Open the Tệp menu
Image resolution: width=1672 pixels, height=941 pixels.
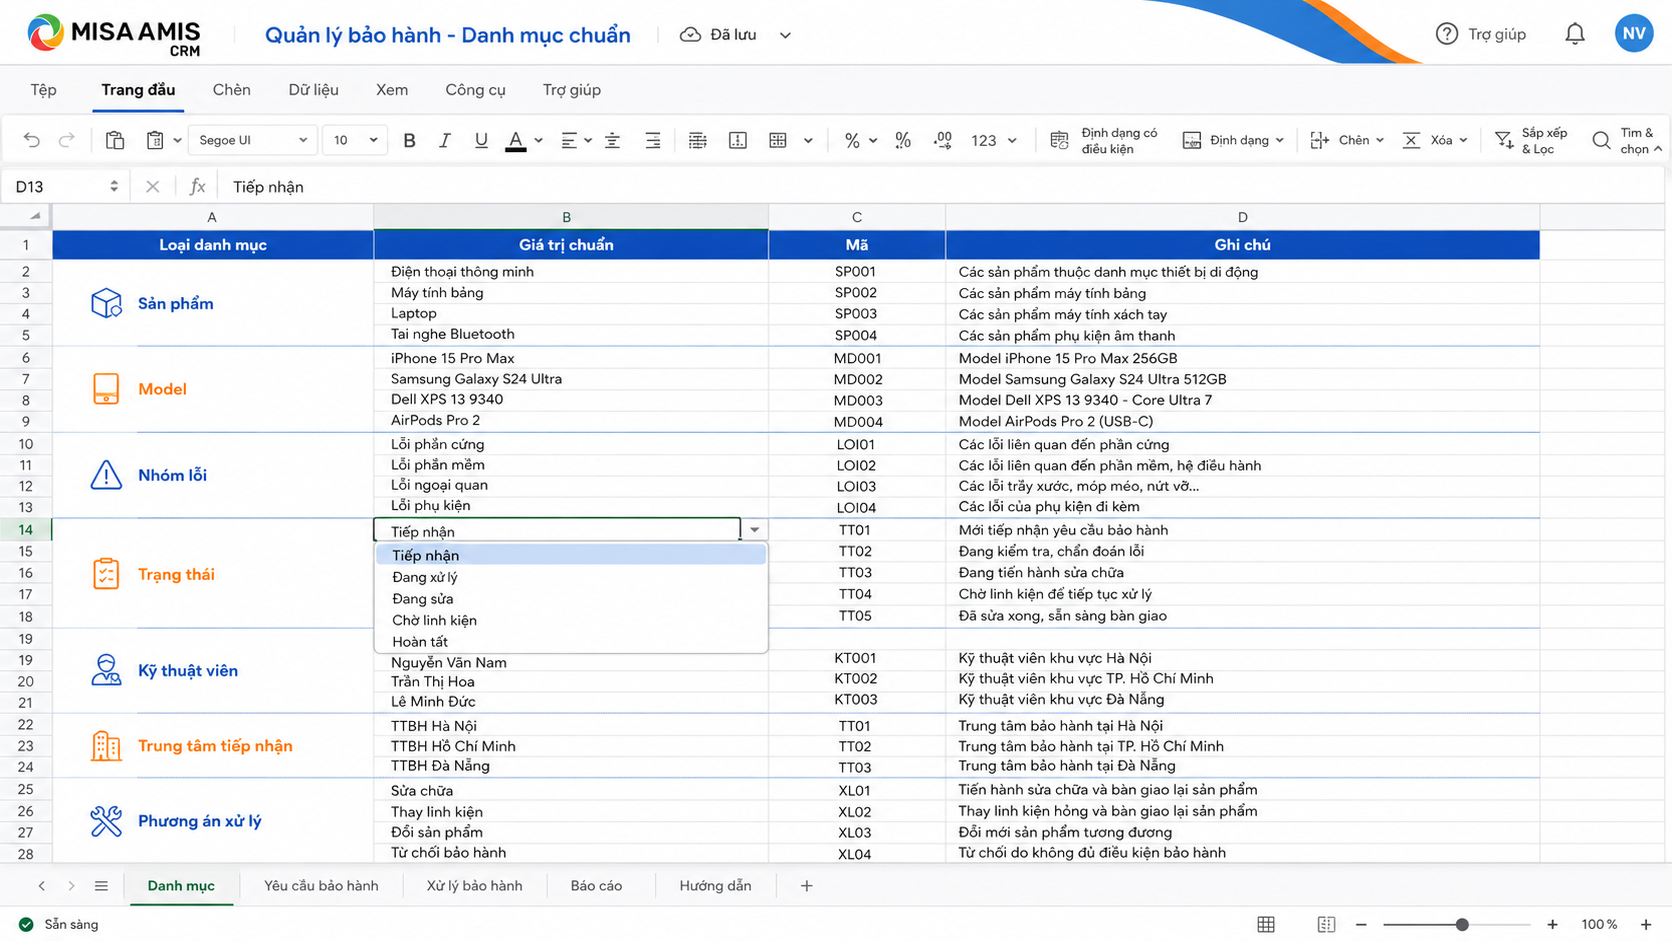[44, 90]
